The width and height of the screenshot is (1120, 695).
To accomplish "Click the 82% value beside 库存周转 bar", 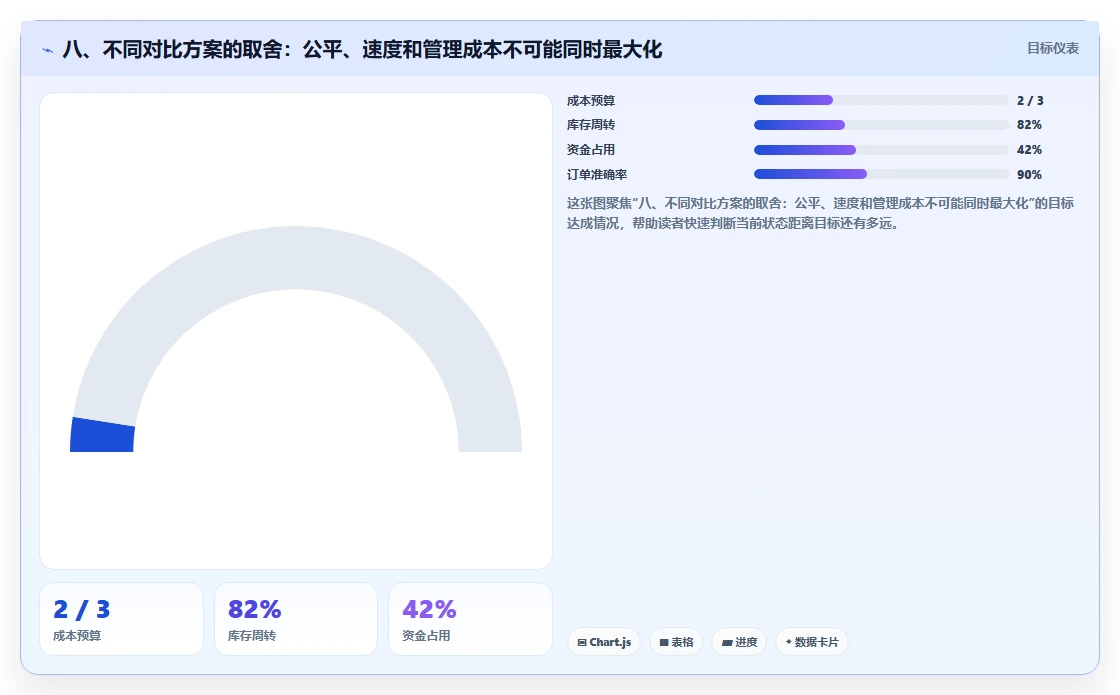I will [1029, 125].
